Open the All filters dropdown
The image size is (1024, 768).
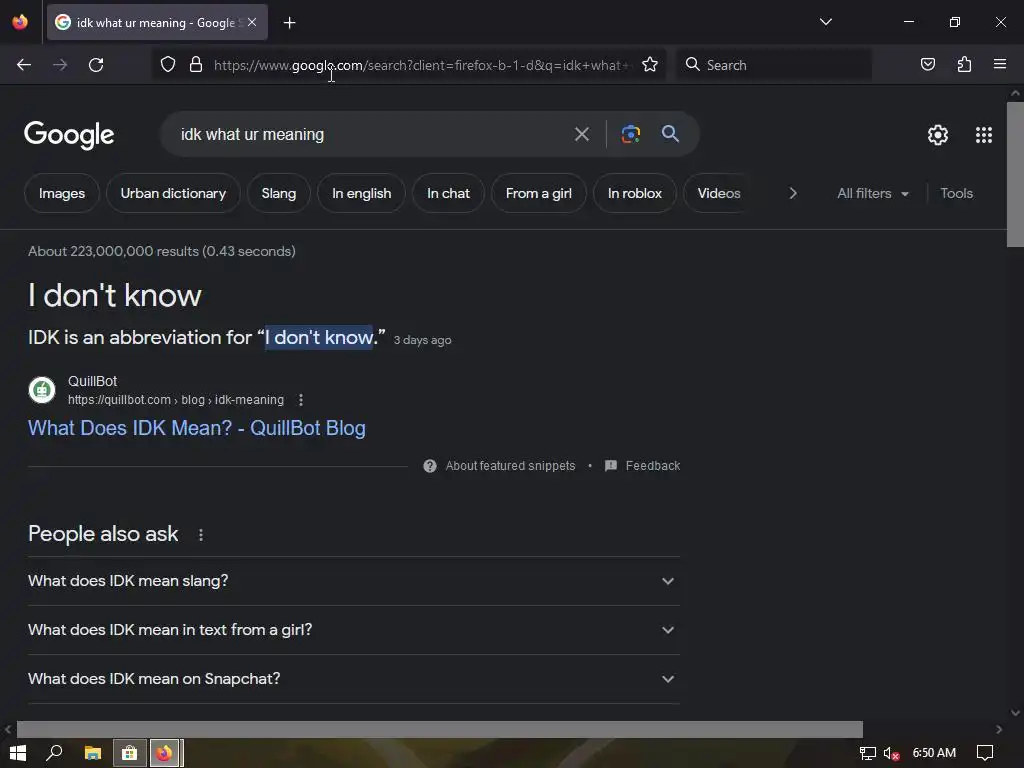pos(872,193)
